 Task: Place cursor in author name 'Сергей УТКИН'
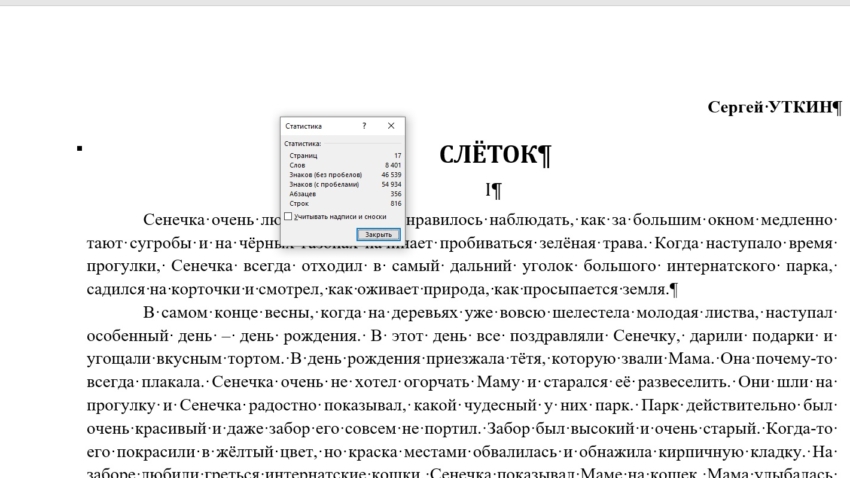point(768,107)
